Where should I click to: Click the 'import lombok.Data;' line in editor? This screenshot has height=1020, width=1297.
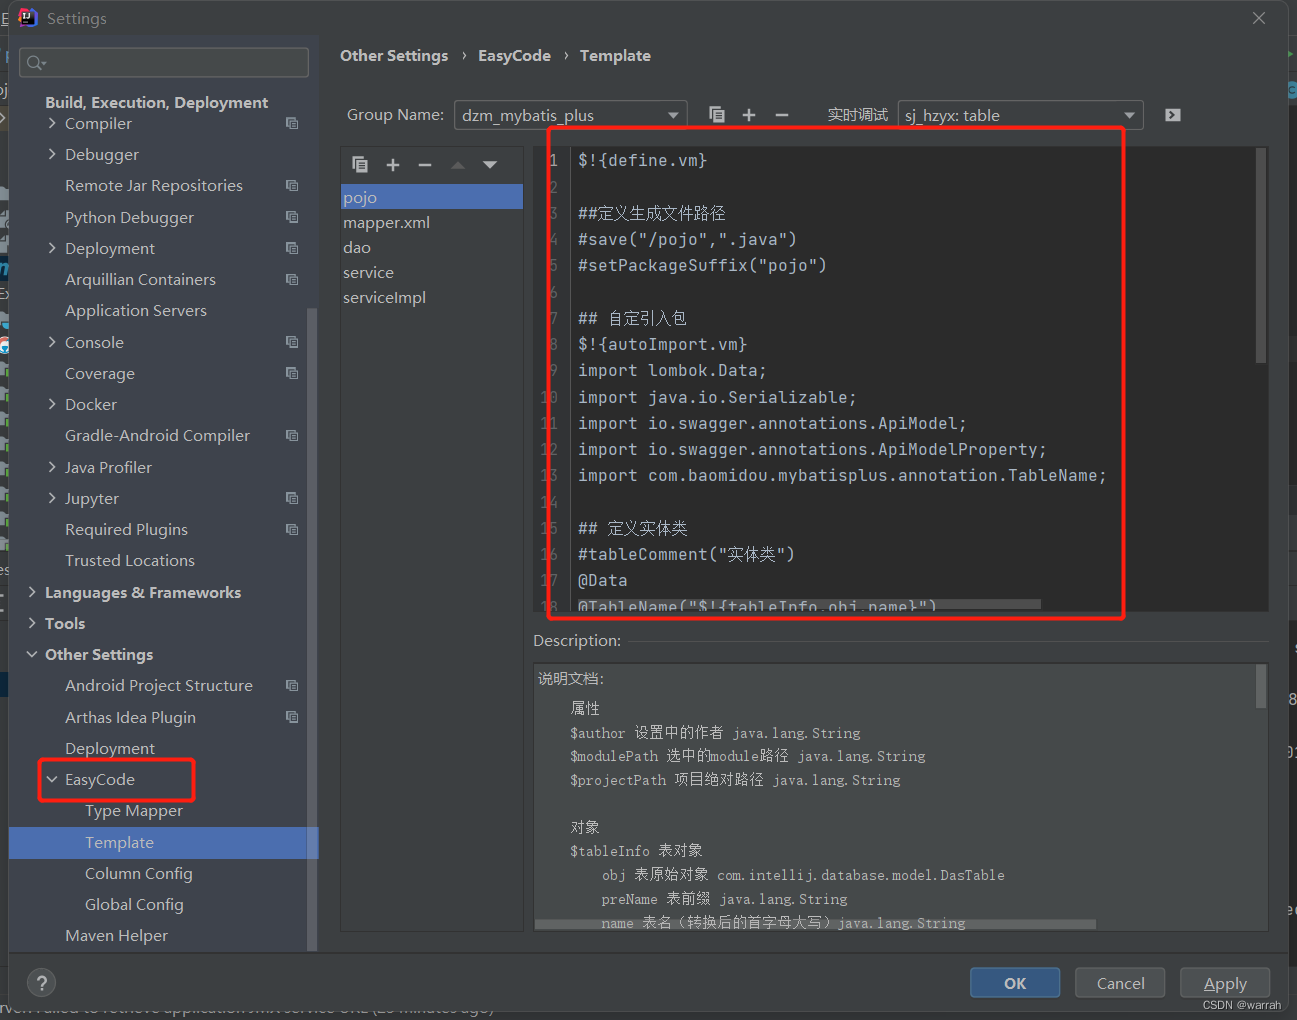pyautogui.click(x=672, y=371)
